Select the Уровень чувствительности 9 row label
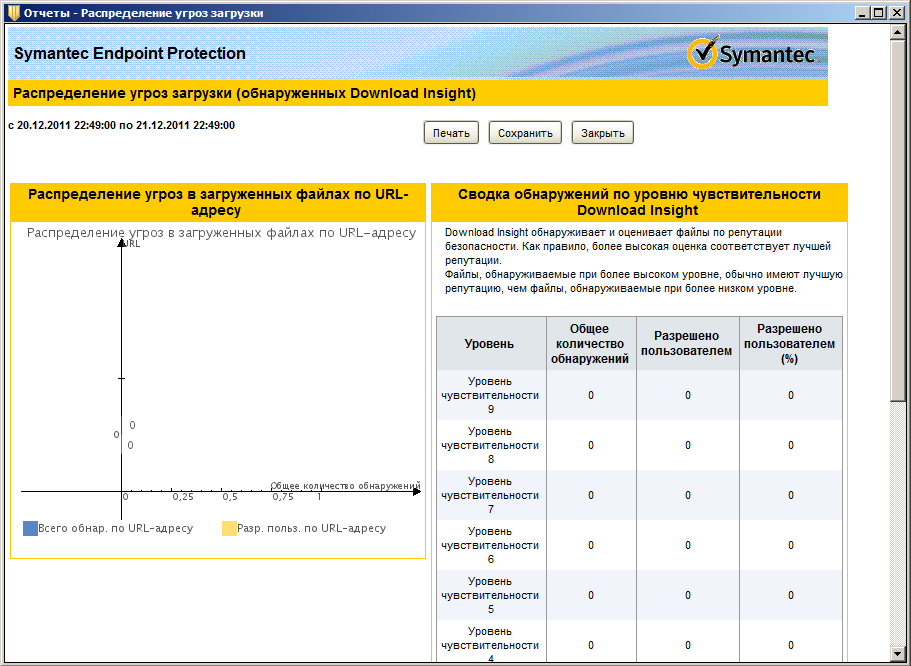911x666 pixels. point(491,395)
